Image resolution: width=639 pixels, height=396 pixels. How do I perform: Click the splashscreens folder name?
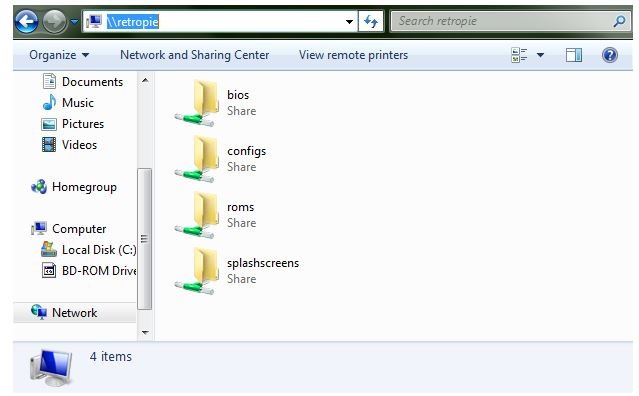(263, 263)
